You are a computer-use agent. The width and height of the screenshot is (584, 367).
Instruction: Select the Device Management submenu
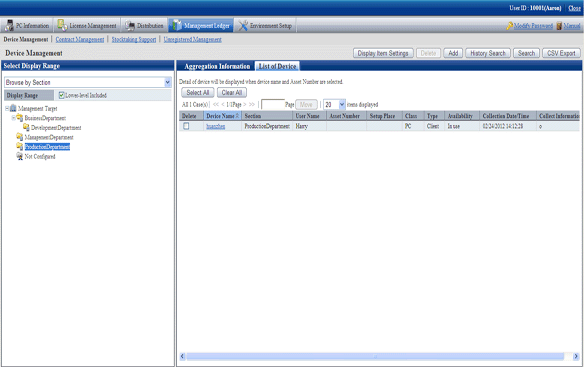26,39
